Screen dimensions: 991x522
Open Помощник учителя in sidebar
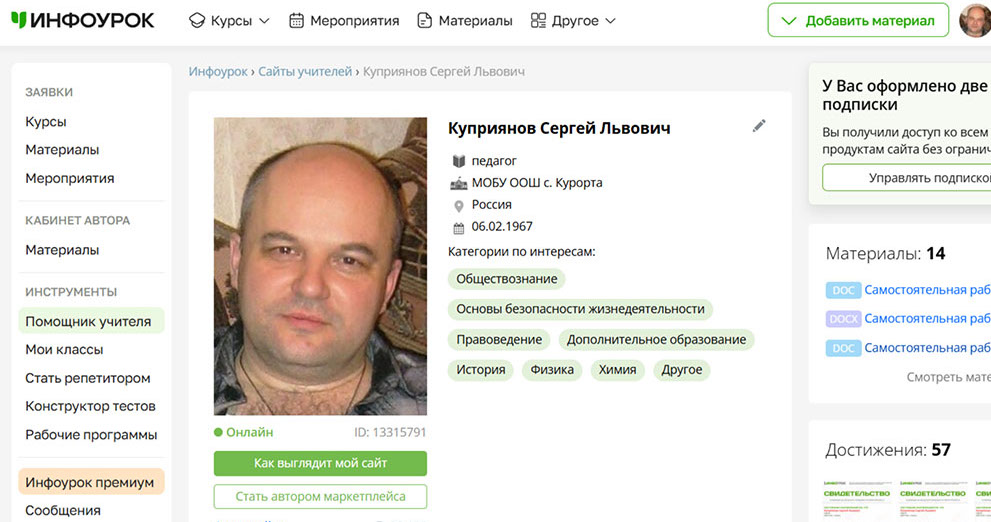point(91,321)
